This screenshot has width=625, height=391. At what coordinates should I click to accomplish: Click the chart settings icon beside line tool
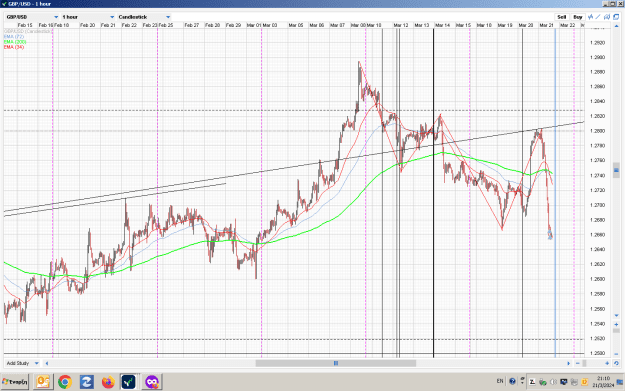[x=607, y=17]
